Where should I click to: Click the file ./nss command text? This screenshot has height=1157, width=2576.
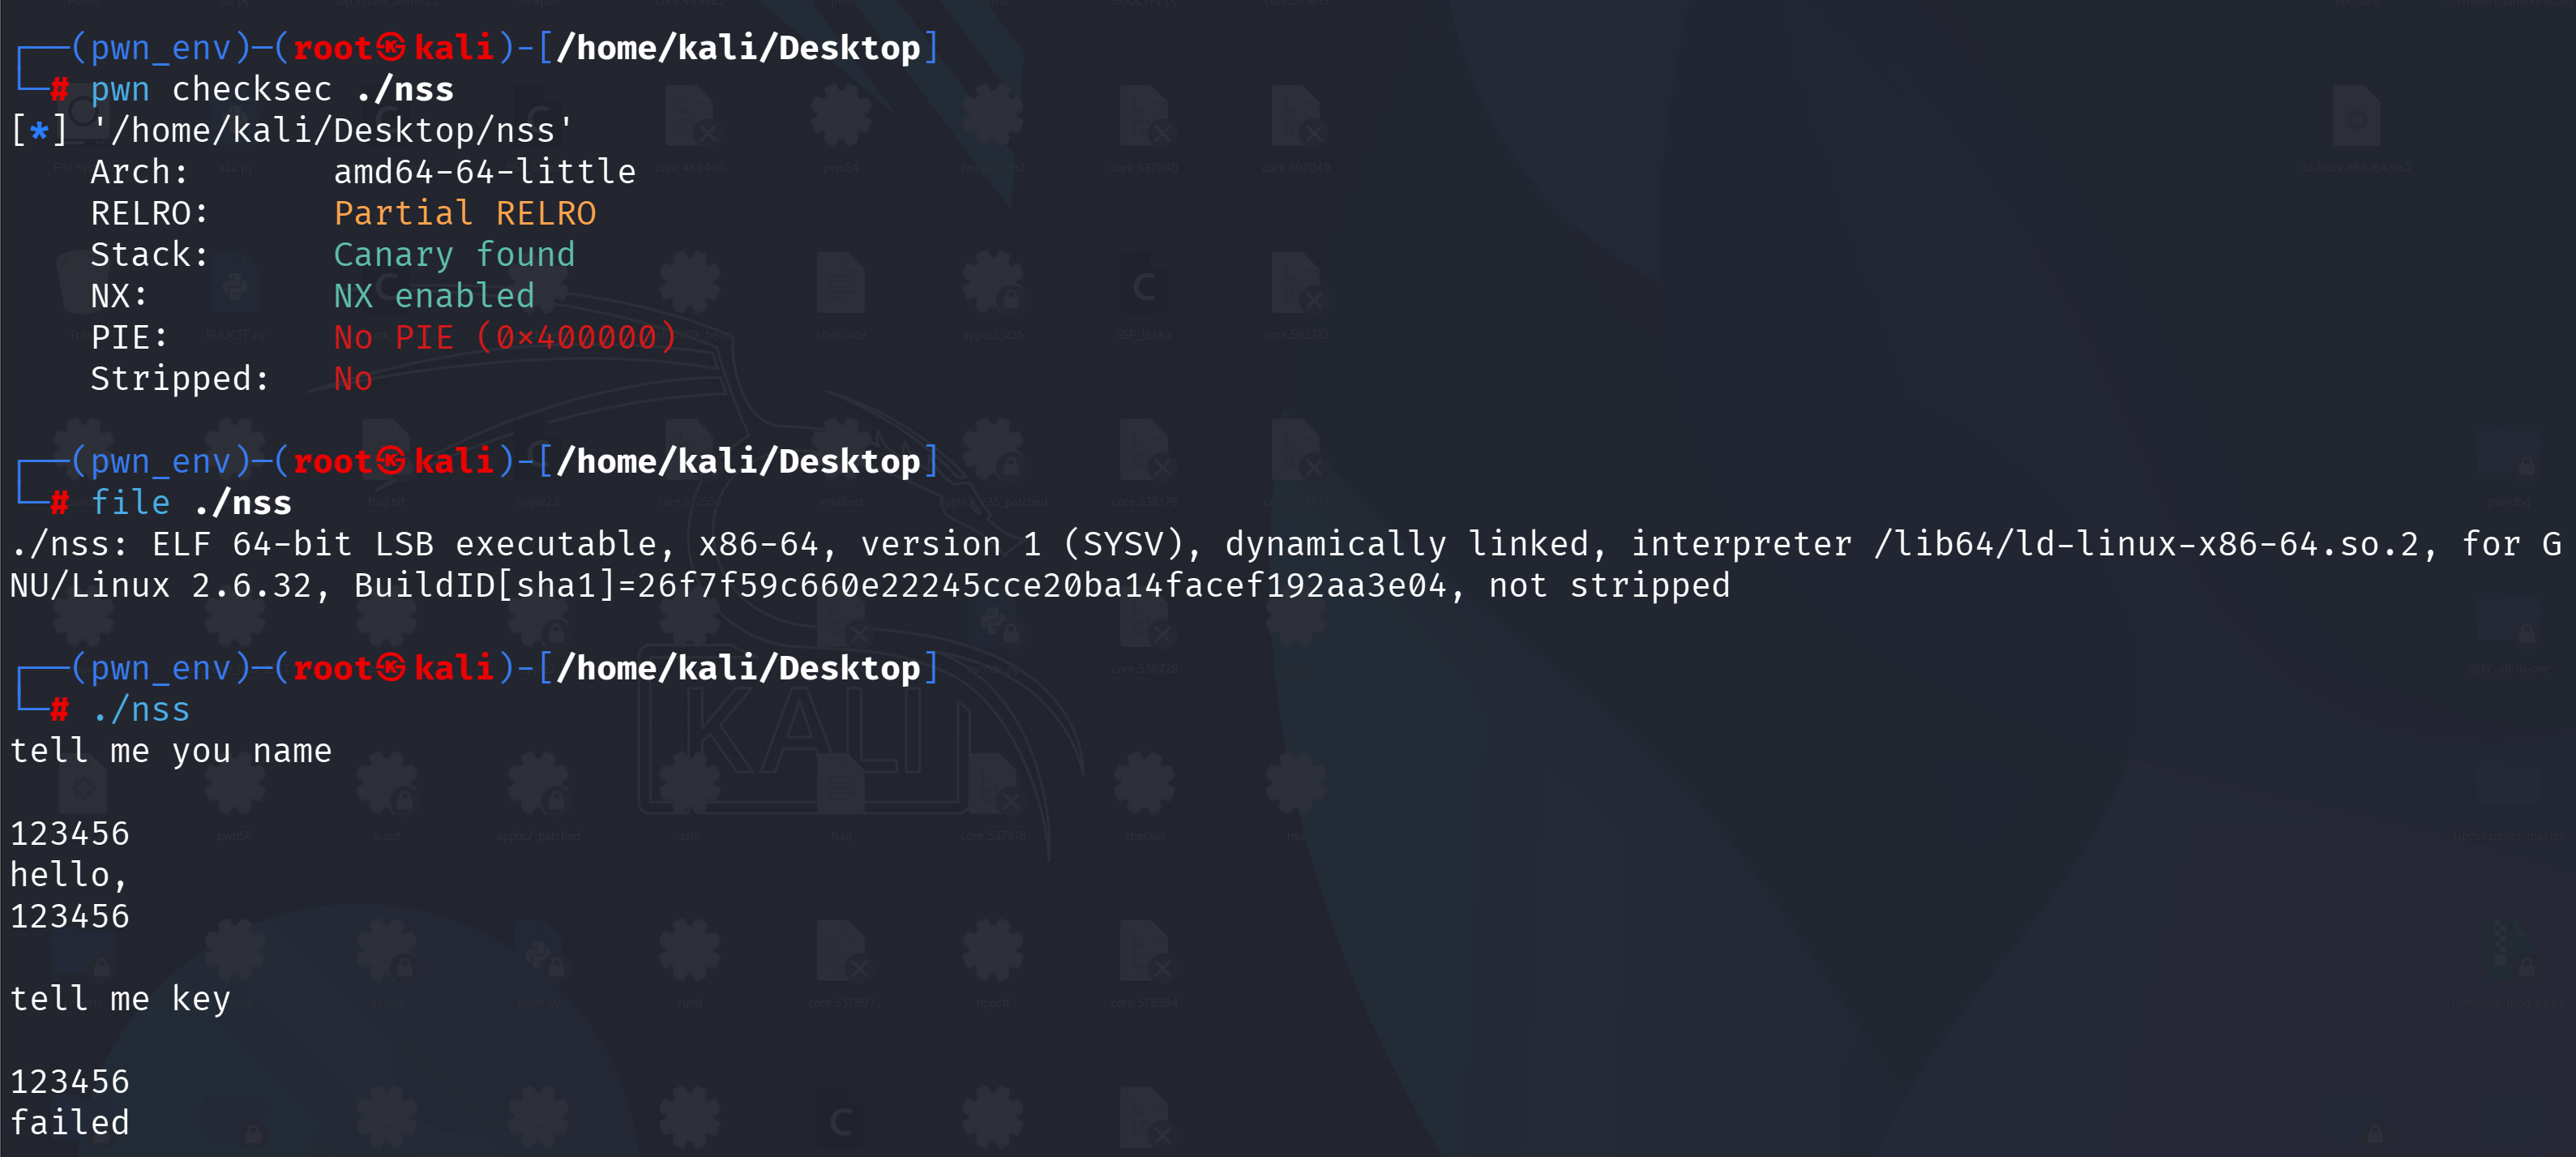coord(191,503)
